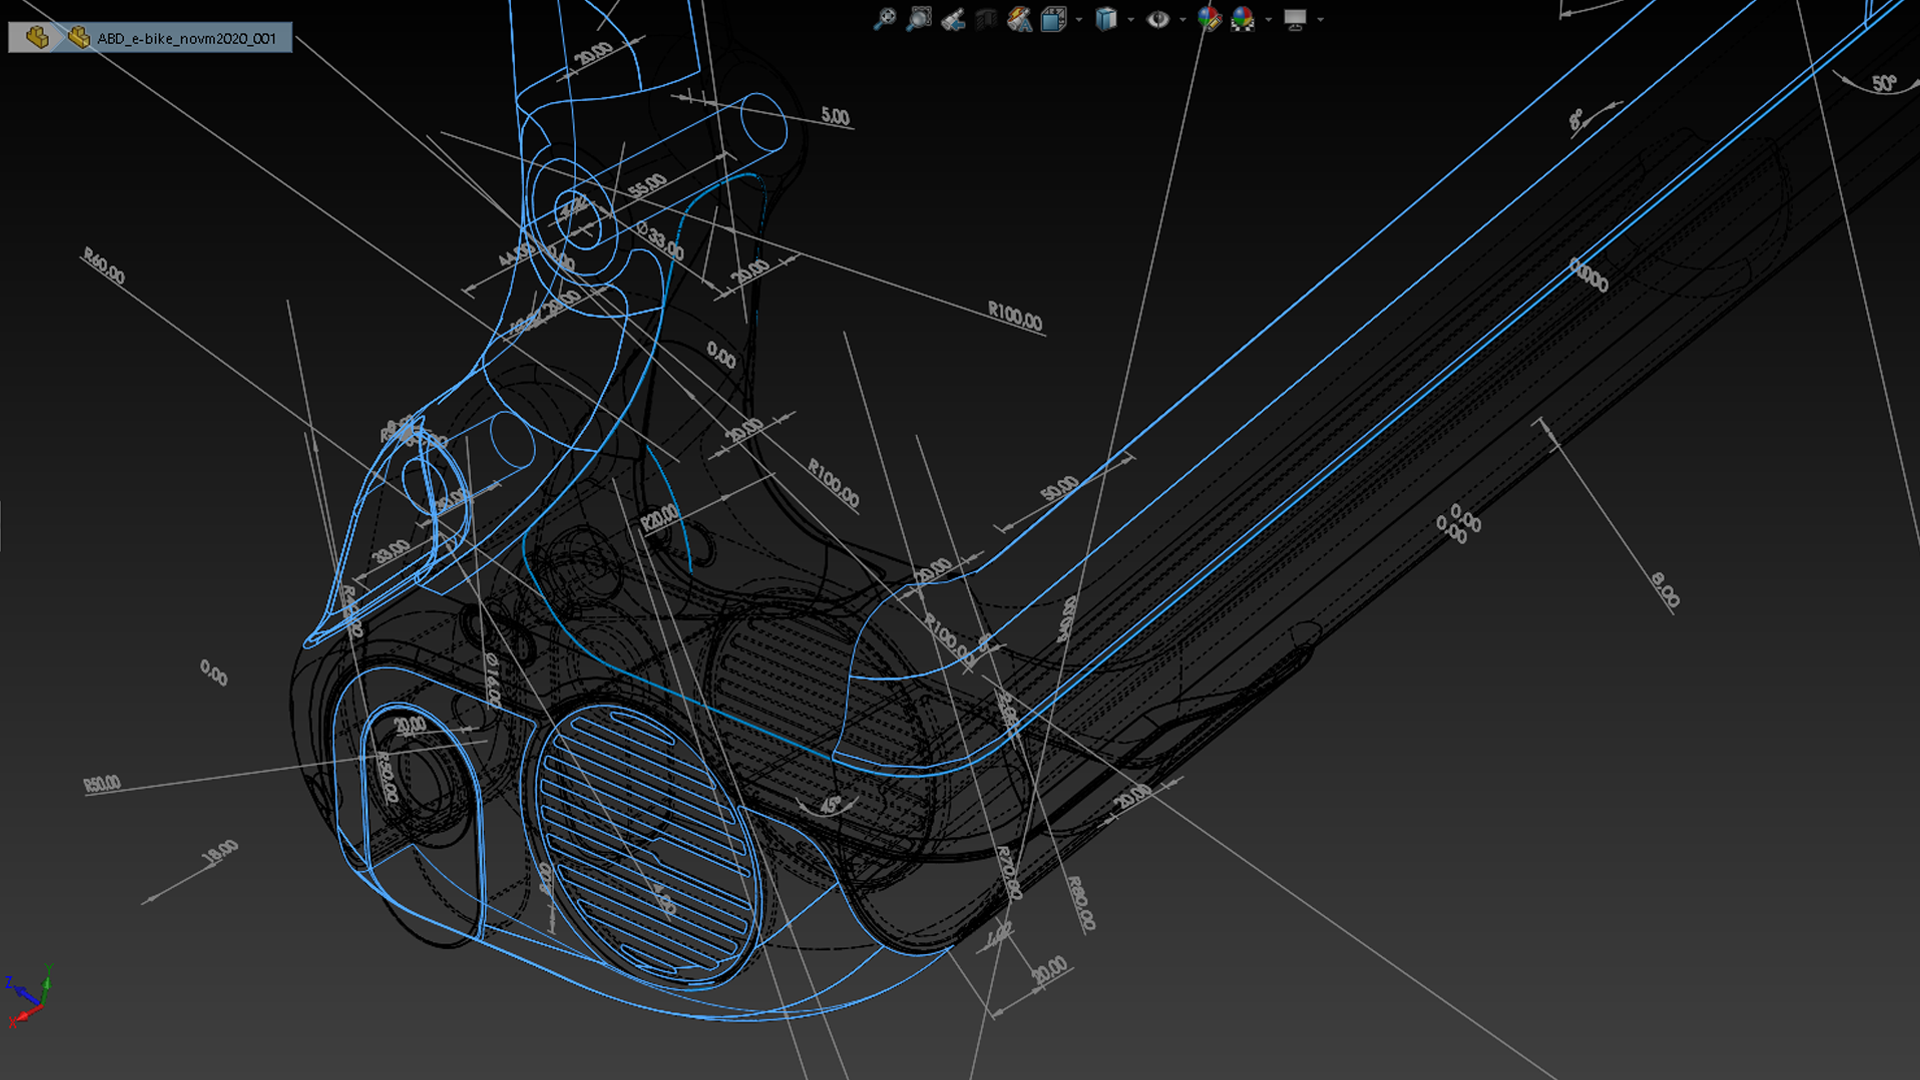Select the Zoom to Area tool

(919, 19)
